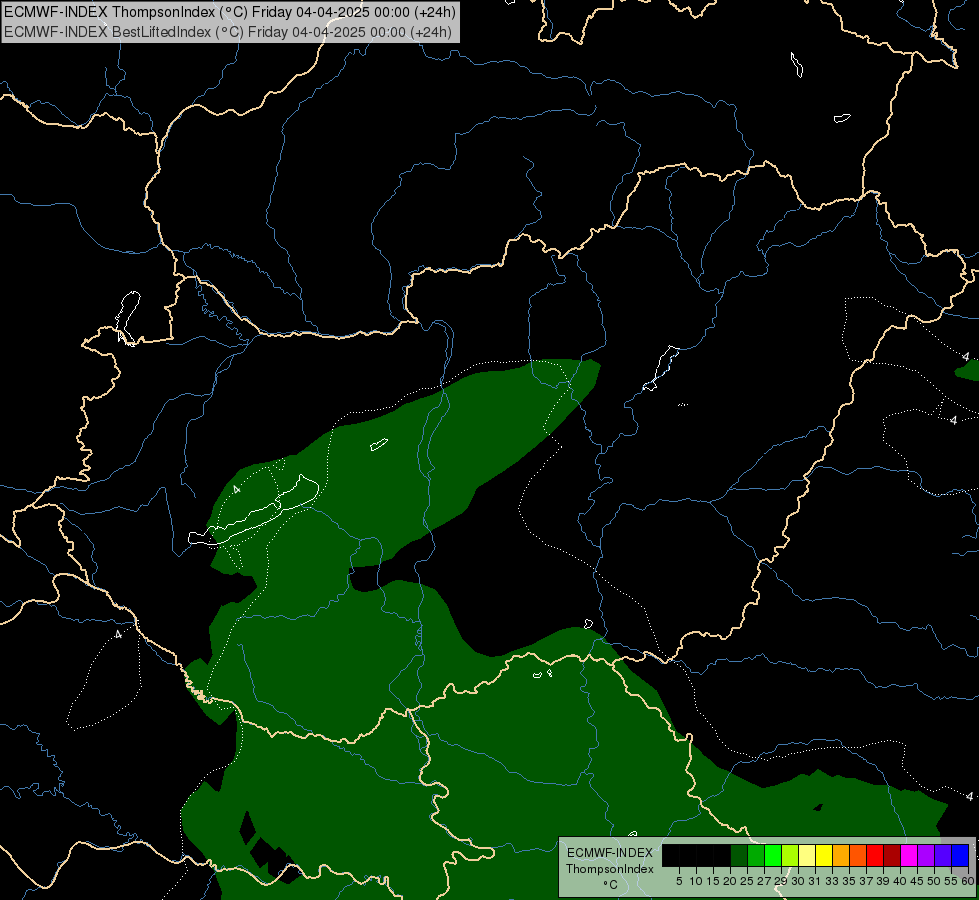Viewport: 979px width, 900px height.
Task: Select the yellow 31–33 legend swatch
Action: pos(824,855)
